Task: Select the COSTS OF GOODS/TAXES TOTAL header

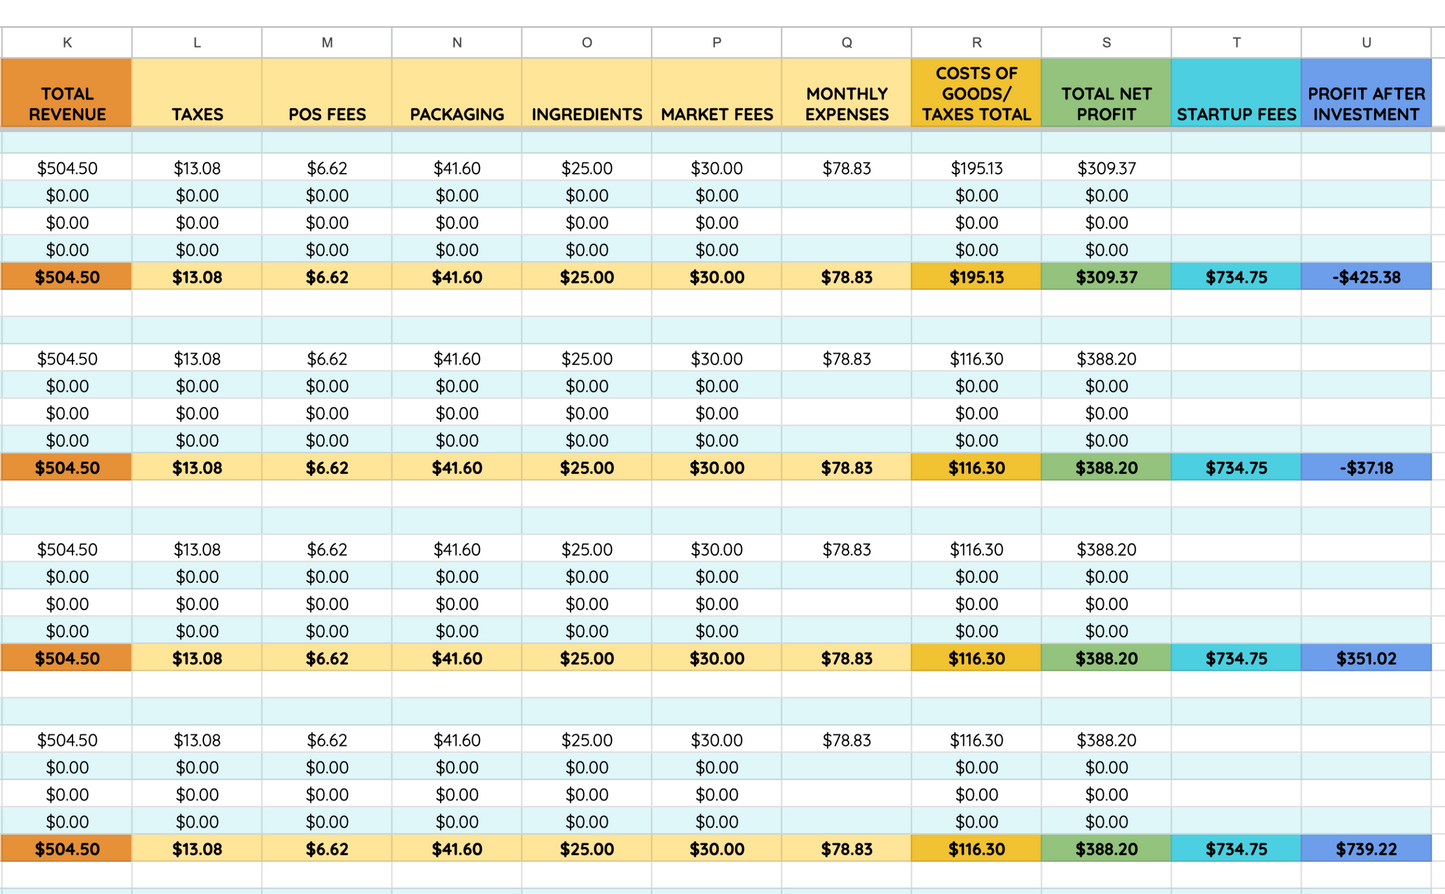Action: (976, 94)
